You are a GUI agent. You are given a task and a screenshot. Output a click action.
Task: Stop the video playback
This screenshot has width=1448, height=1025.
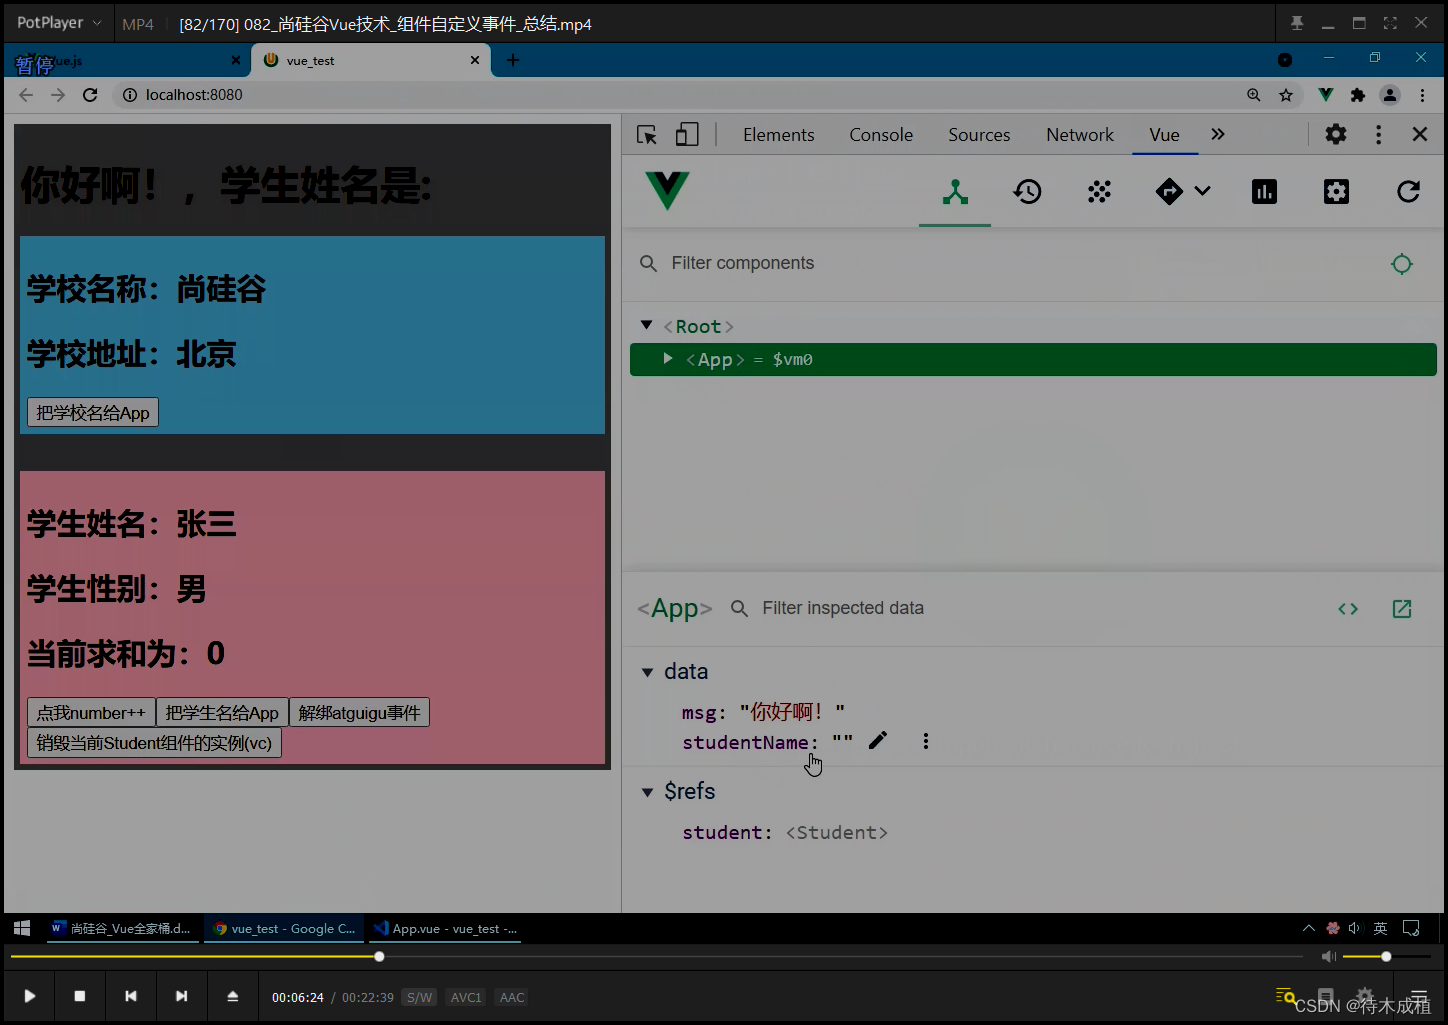[x=80, y=996]
